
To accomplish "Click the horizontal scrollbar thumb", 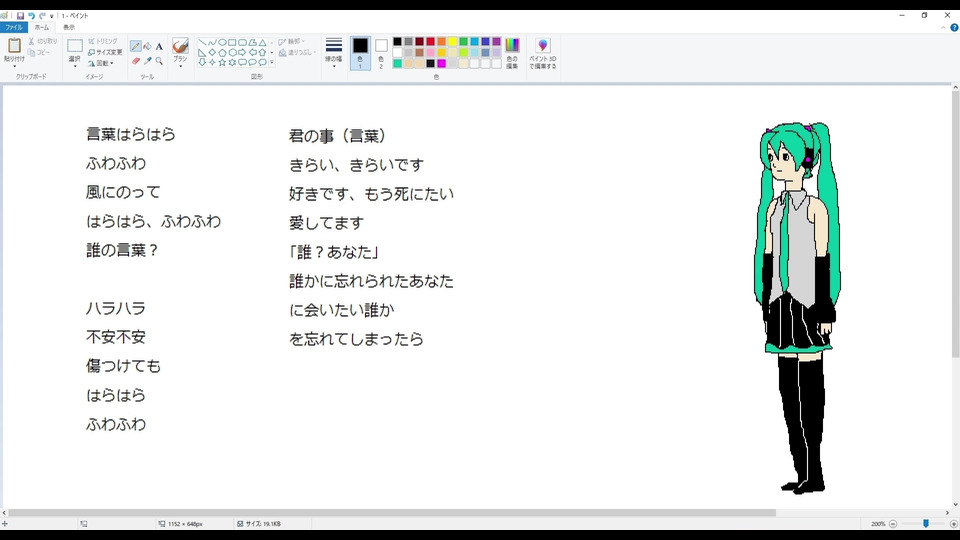I will click(x=392, y=513).
